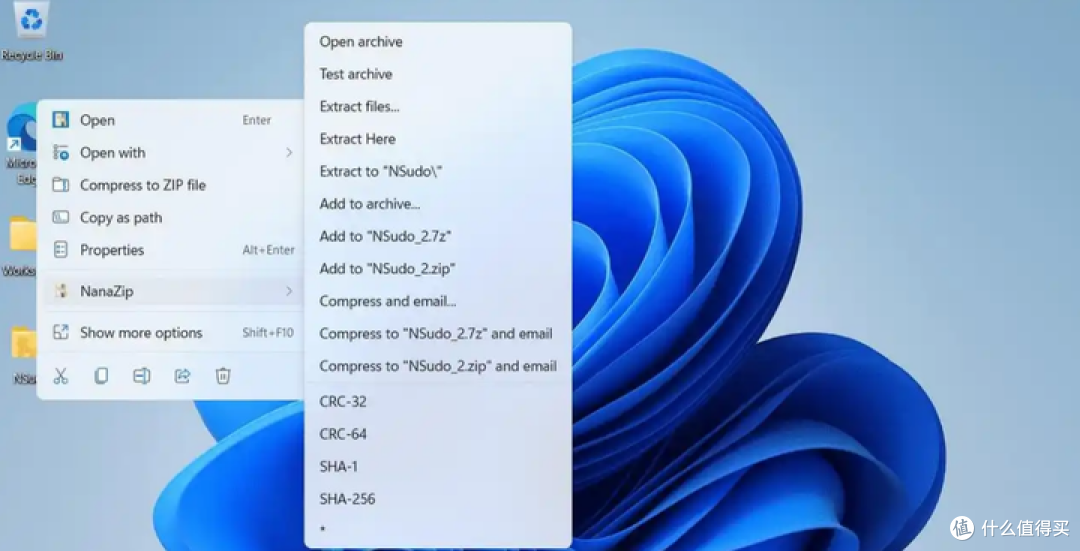
Task: Select Compress to "NSudo_2.zip" and email
Action: [x=438, y=366]
